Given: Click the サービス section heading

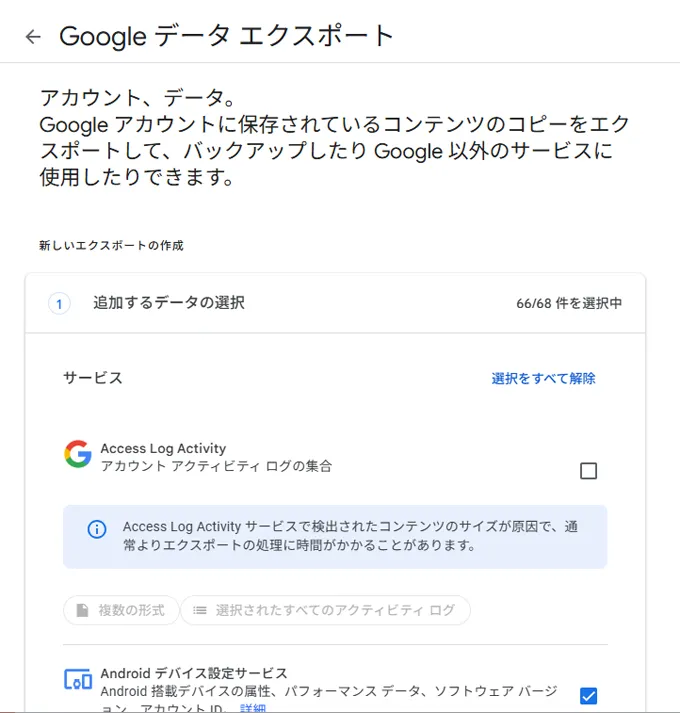Looking at the screenshot, I should (93, 378).
